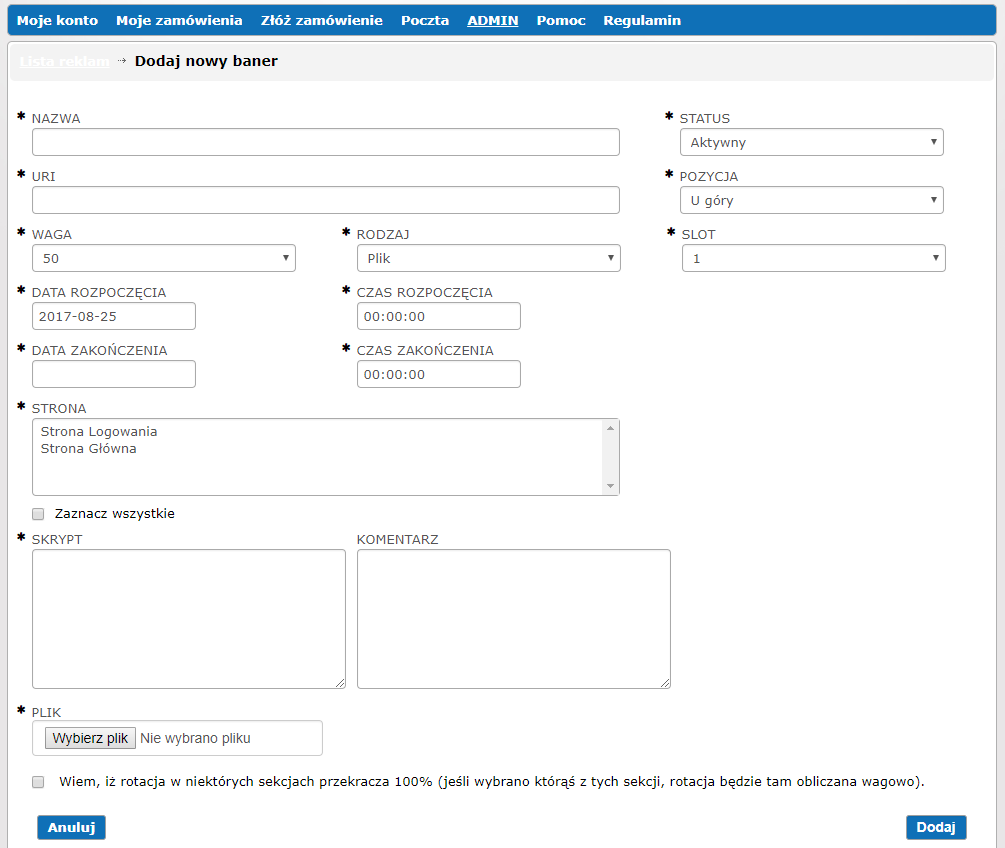The image size is (1005, 848).
Task: Select Strona Logowania in the STRONA list
Action: coord(99,431)
